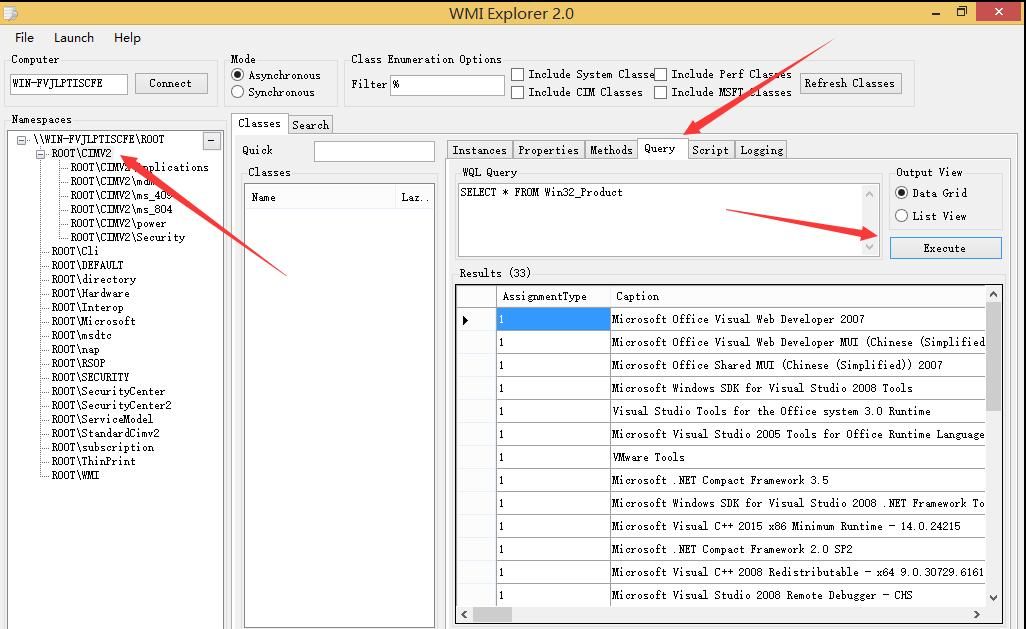Screen dimensions: 1026x629
Task: Click the Computer name input field
Action: click(x=69, y=84)
